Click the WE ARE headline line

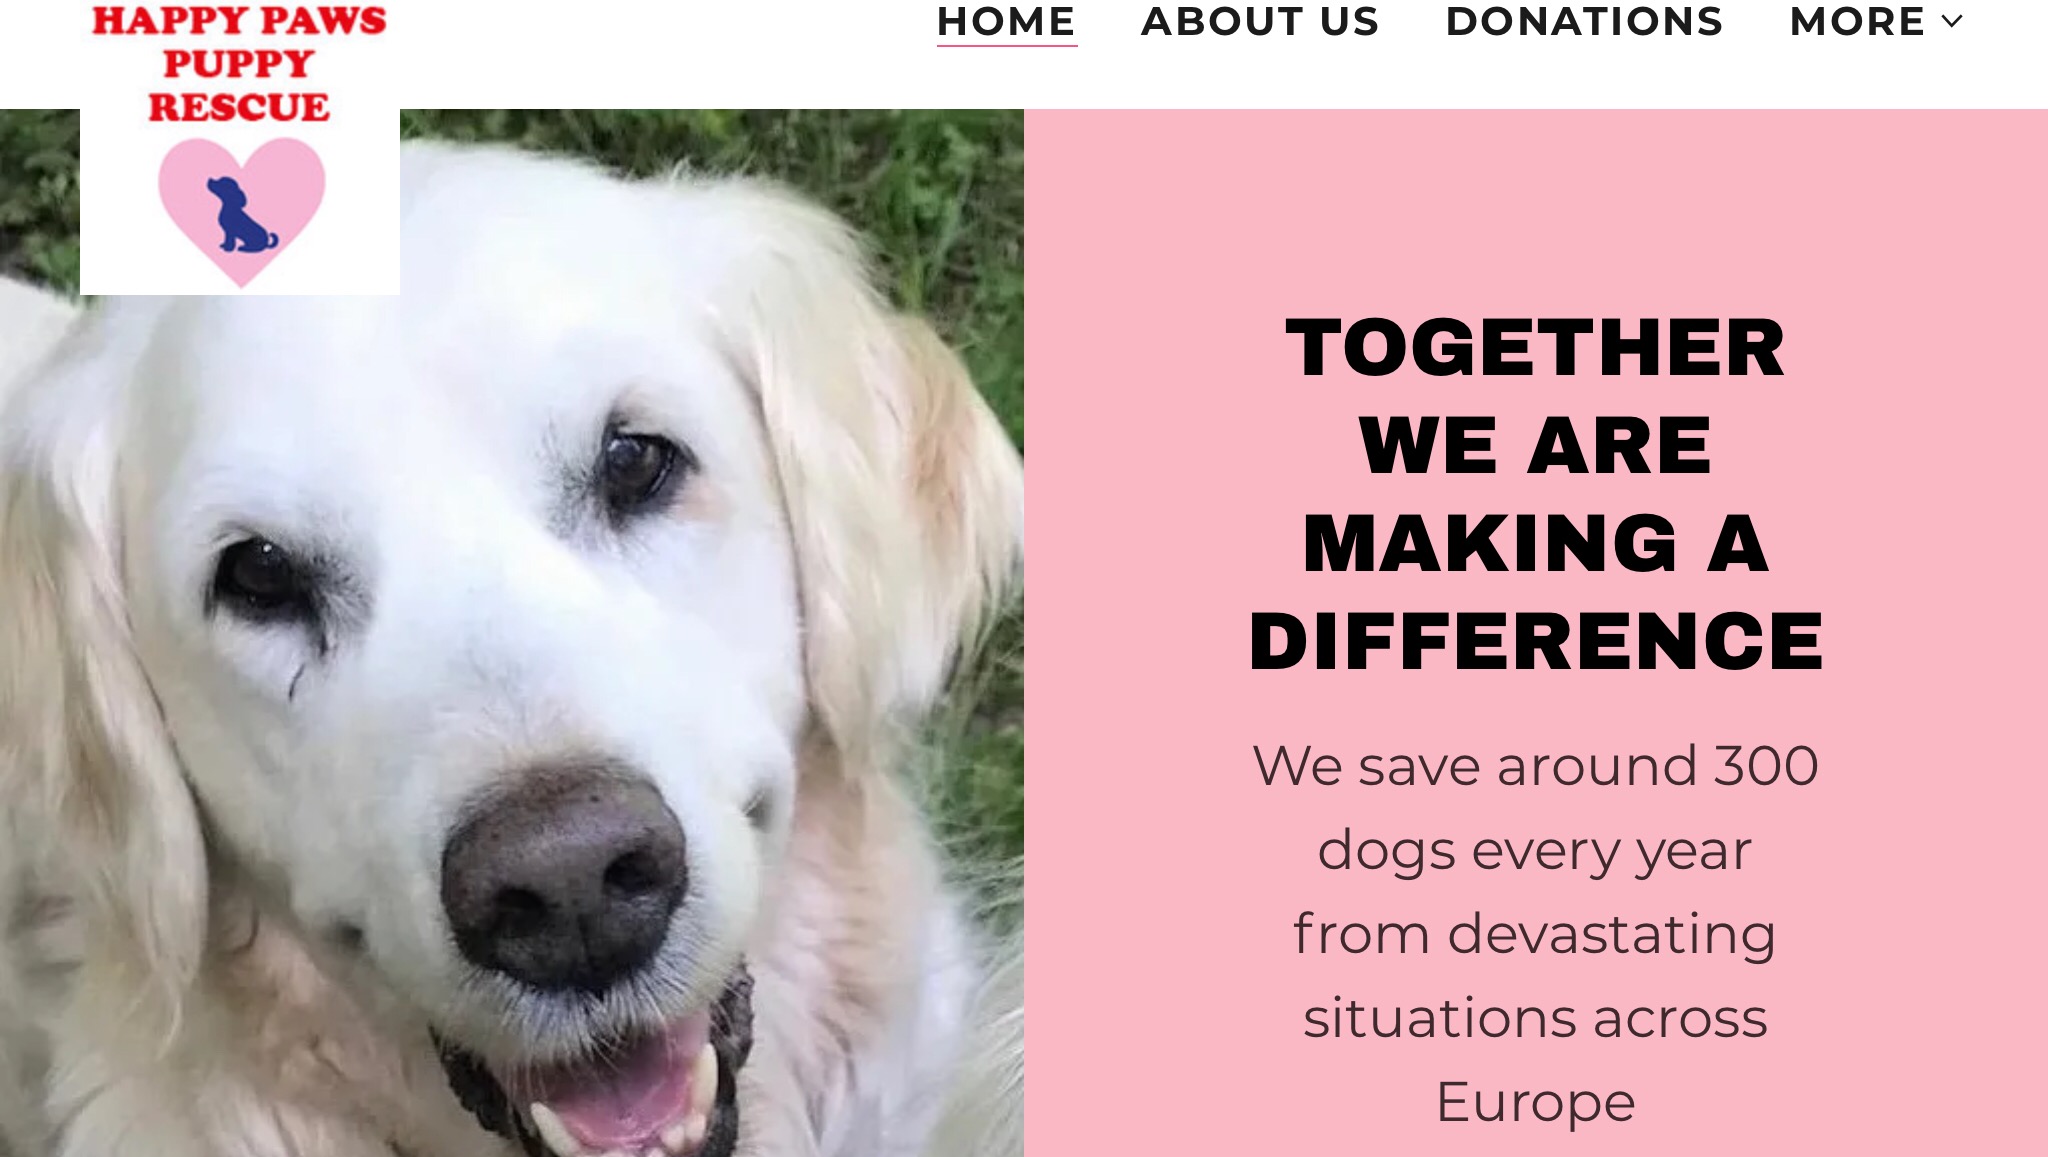pos(1535,446)
